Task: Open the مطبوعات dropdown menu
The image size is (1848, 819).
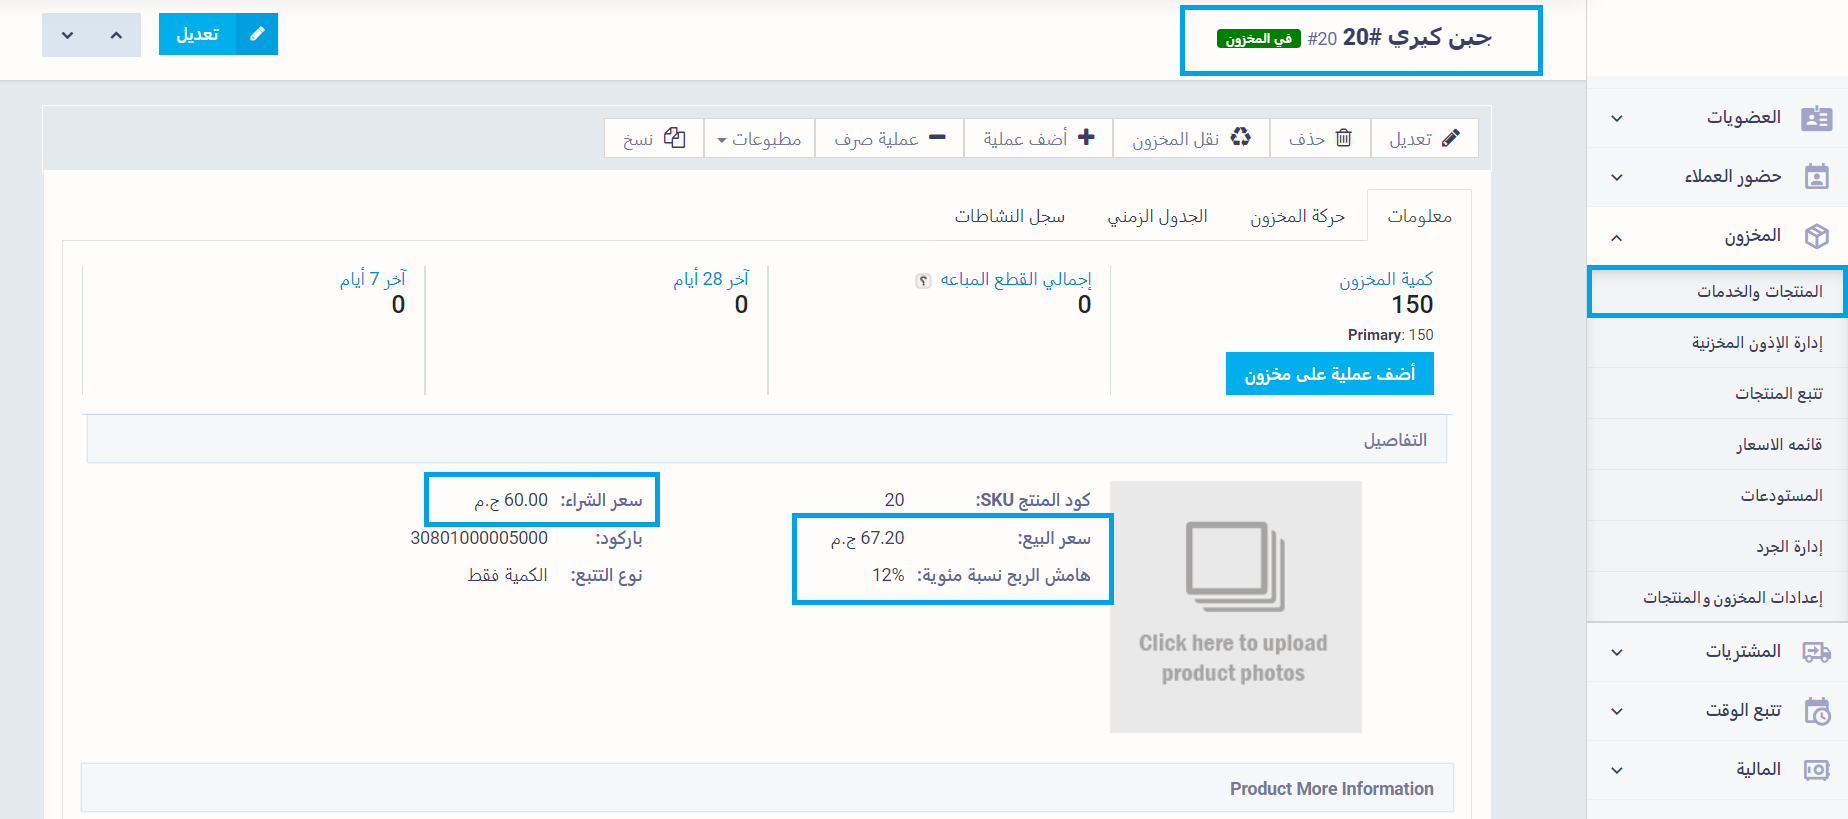Action: (x=759, y=139)
